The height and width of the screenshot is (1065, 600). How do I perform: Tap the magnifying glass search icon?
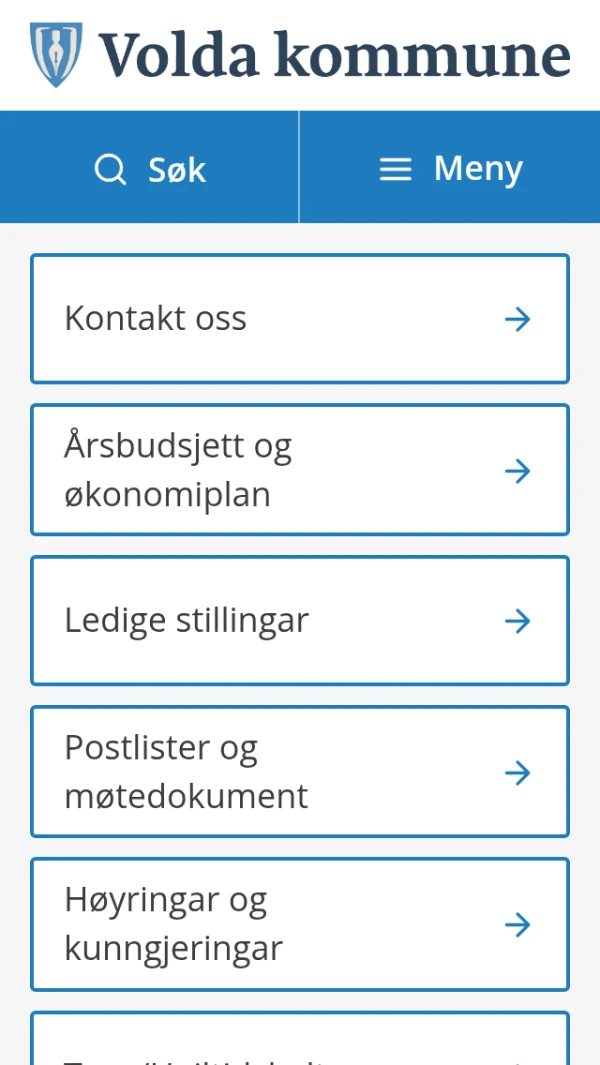110,169
